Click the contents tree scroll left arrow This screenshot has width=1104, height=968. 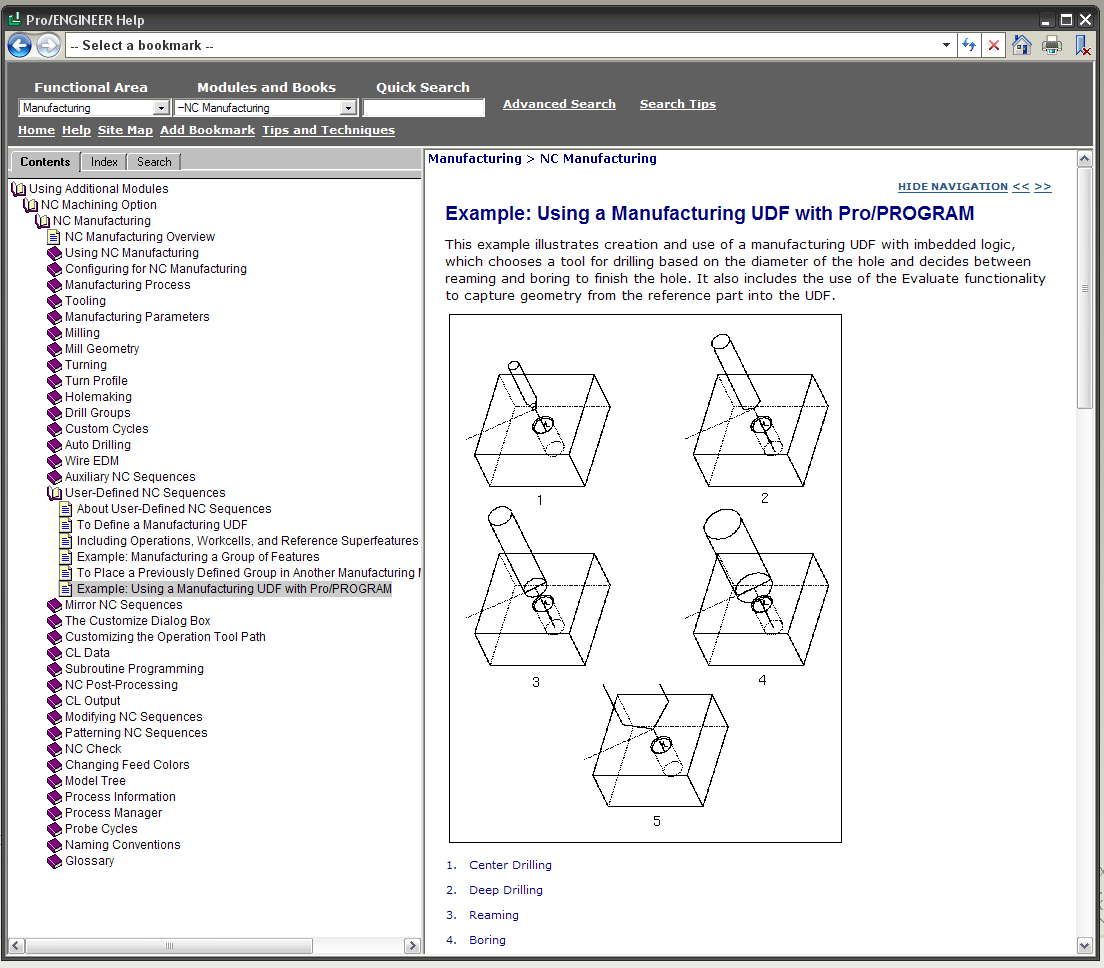16,945
